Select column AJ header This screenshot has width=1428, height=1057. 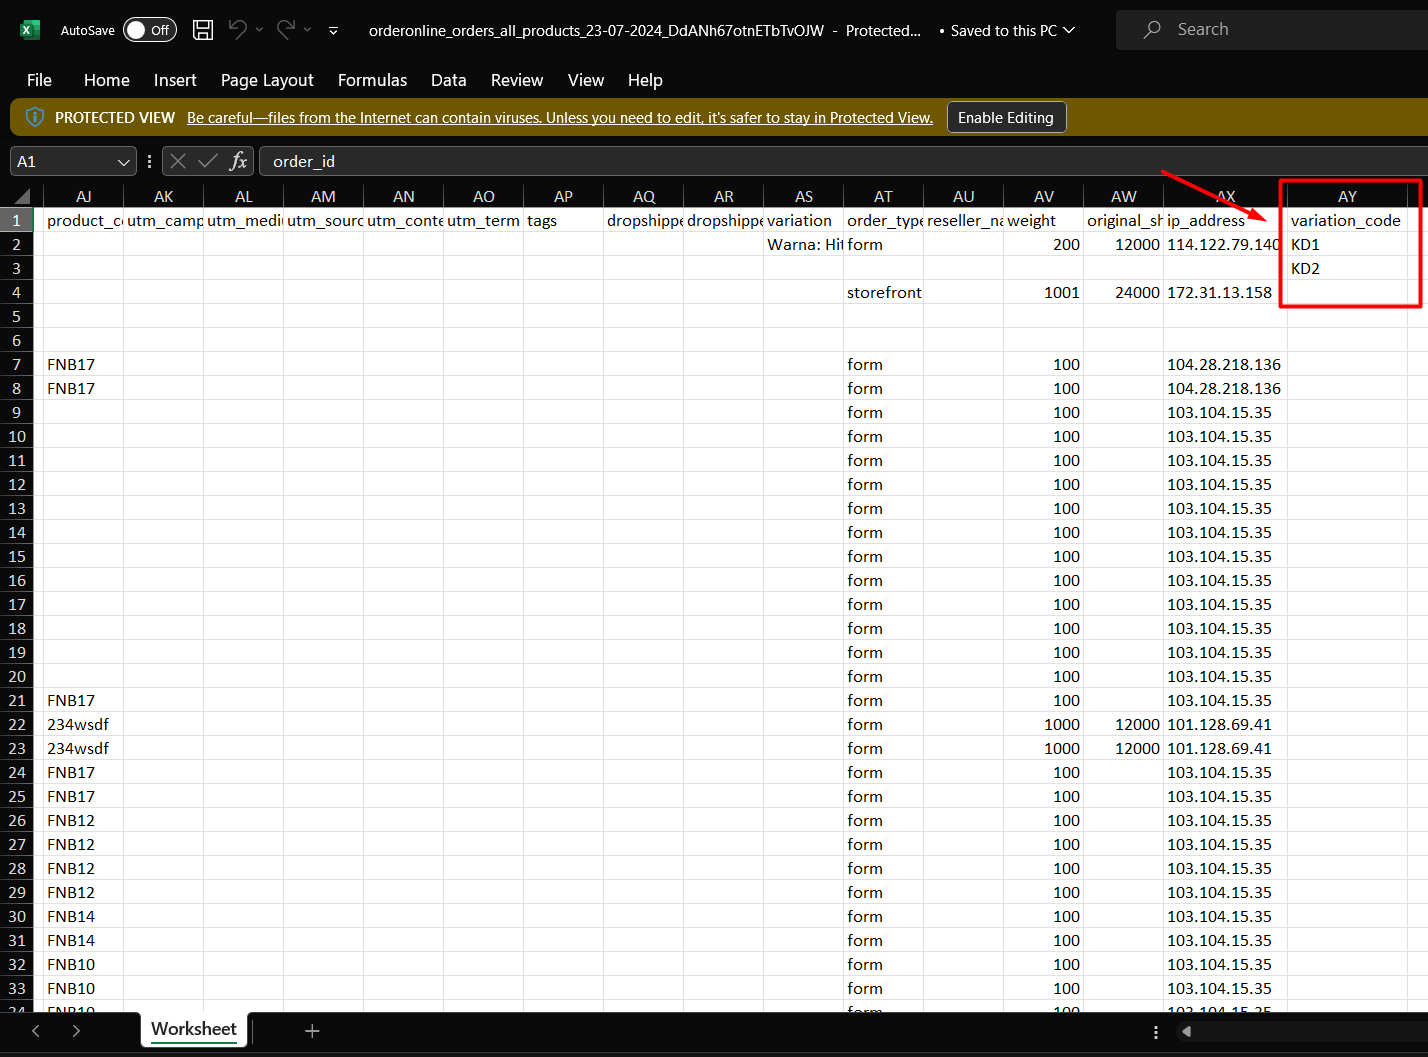(84, 196)
